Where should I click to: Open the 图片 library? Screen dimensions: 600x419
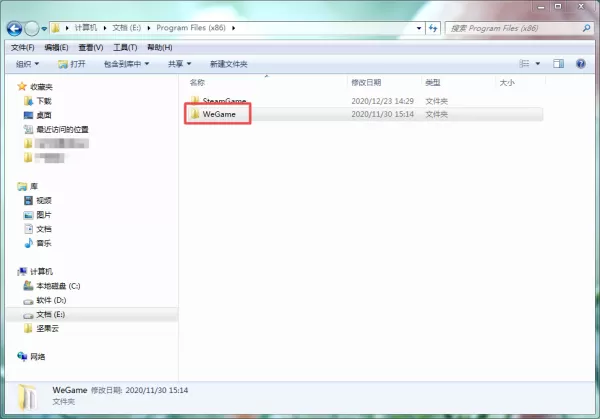pyautogui.click(x=44, y=215)
